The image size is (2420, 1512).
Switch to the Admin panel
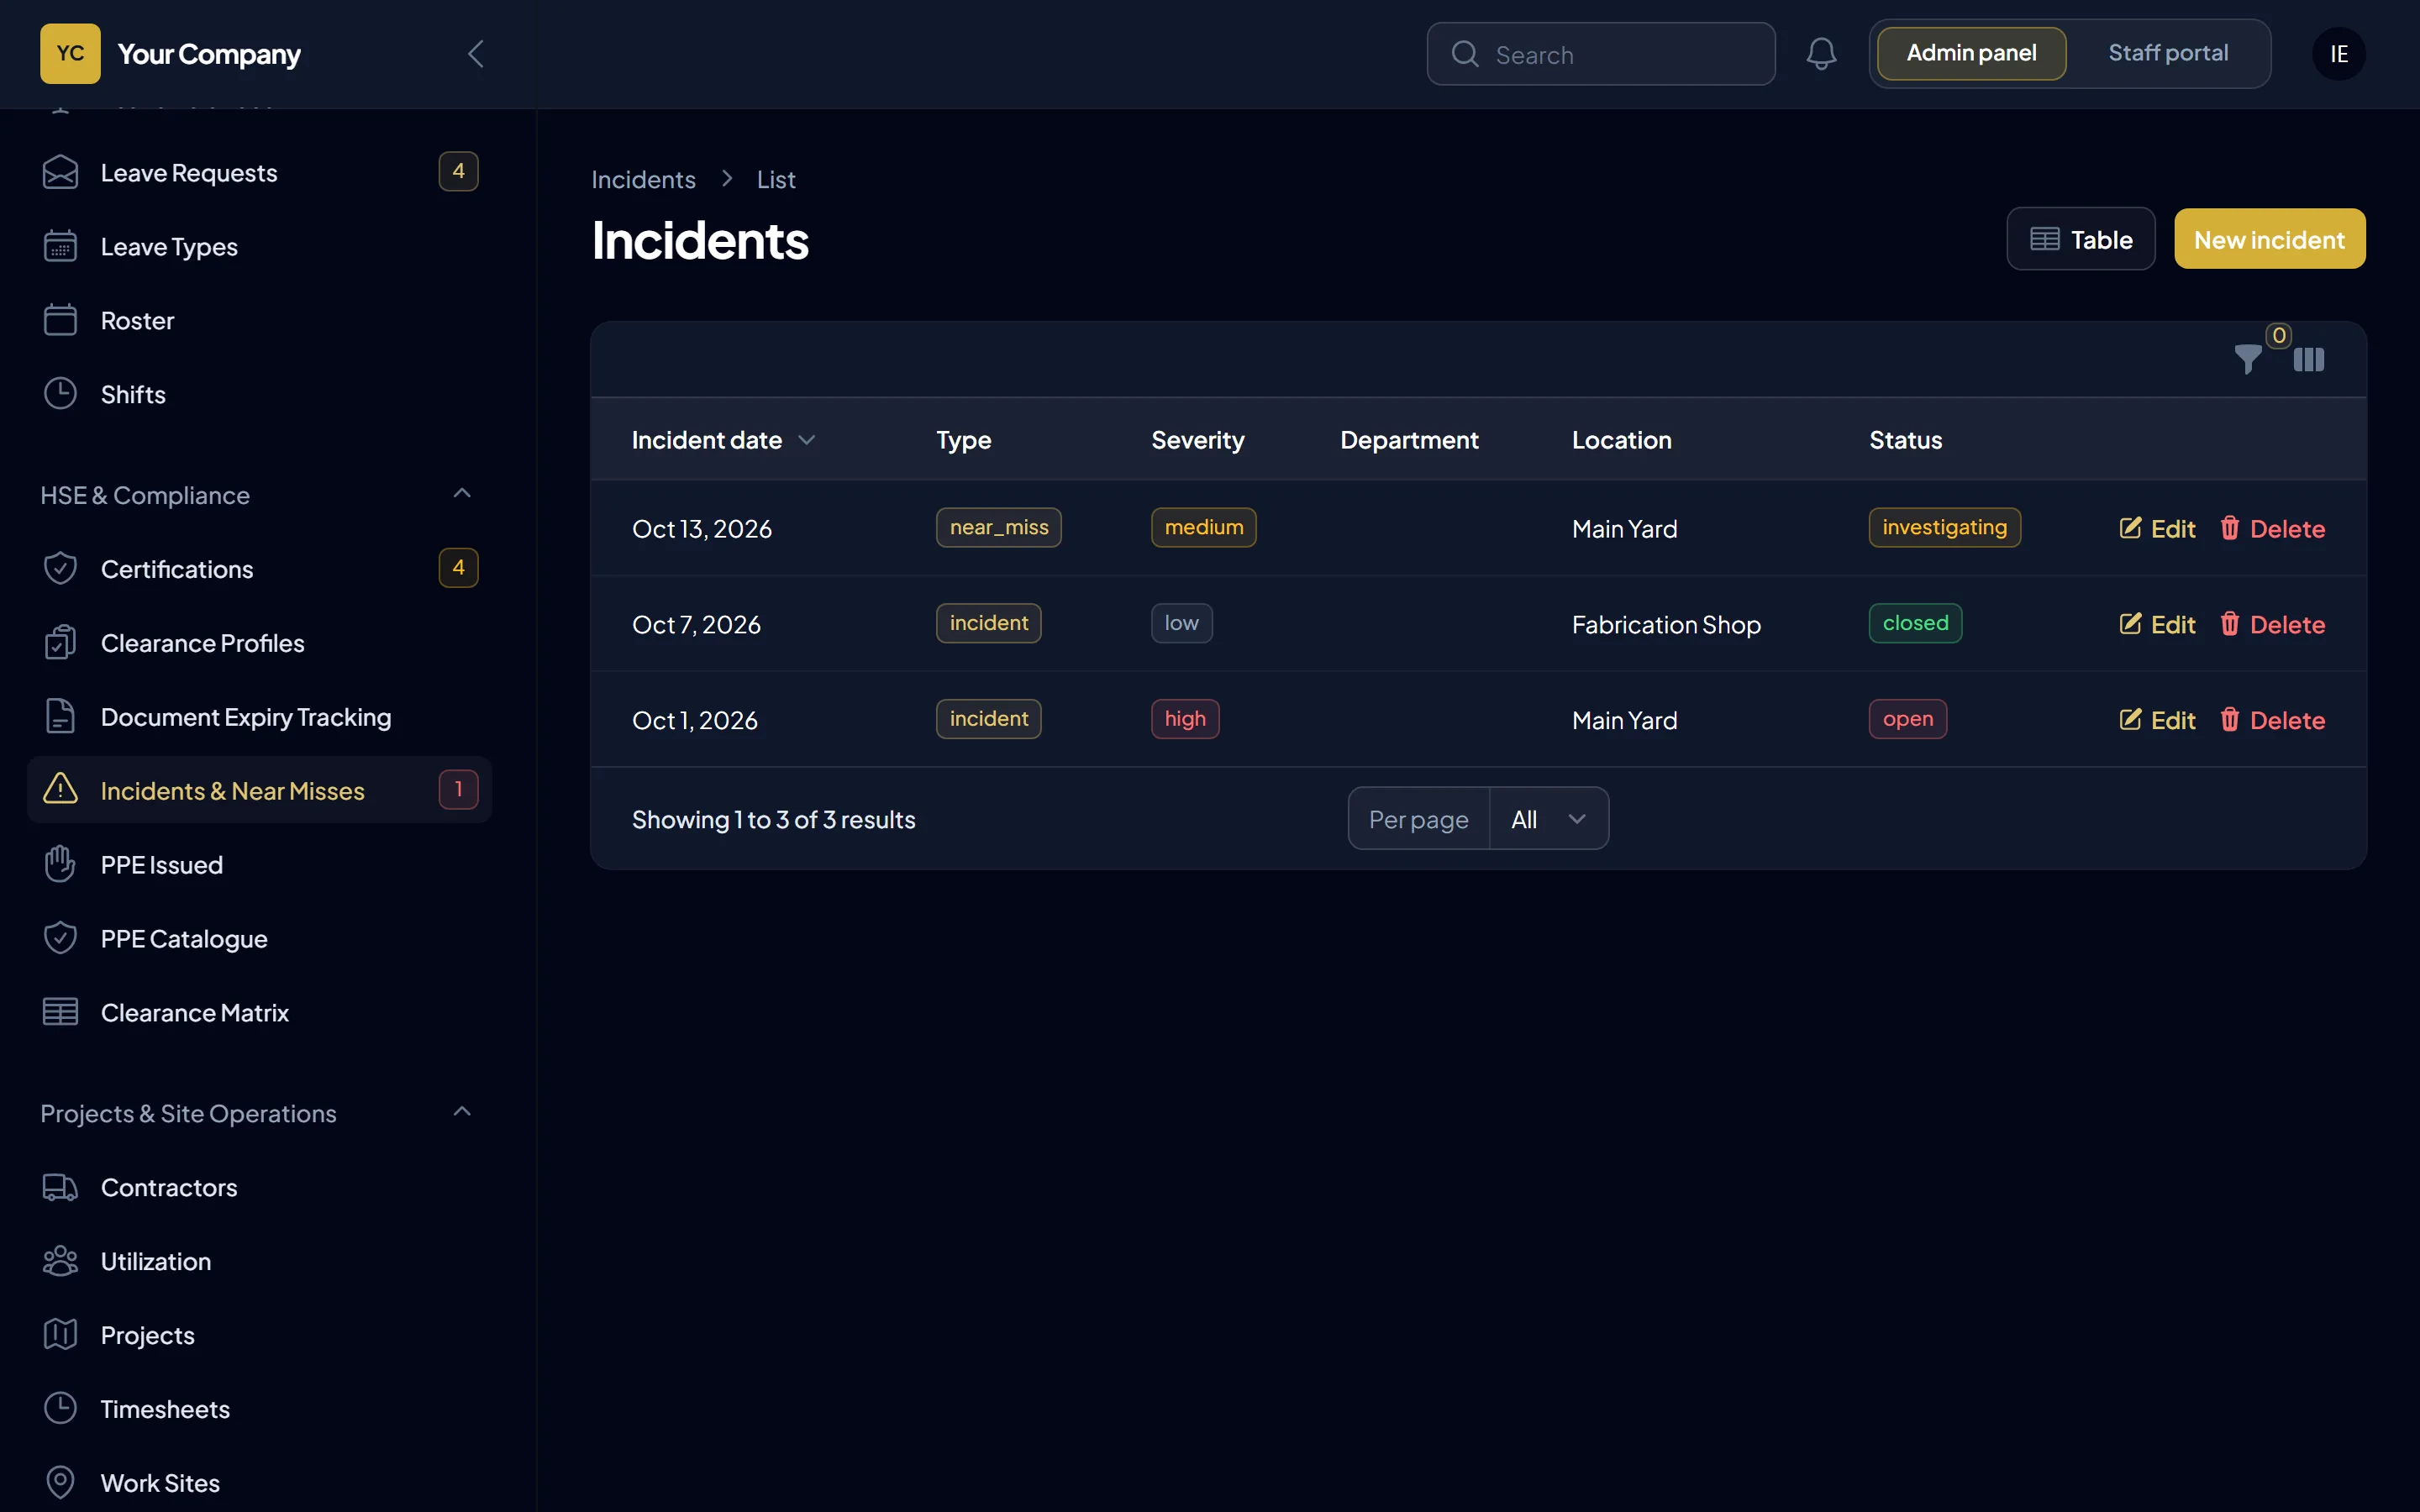click(x=1971, y=53)
